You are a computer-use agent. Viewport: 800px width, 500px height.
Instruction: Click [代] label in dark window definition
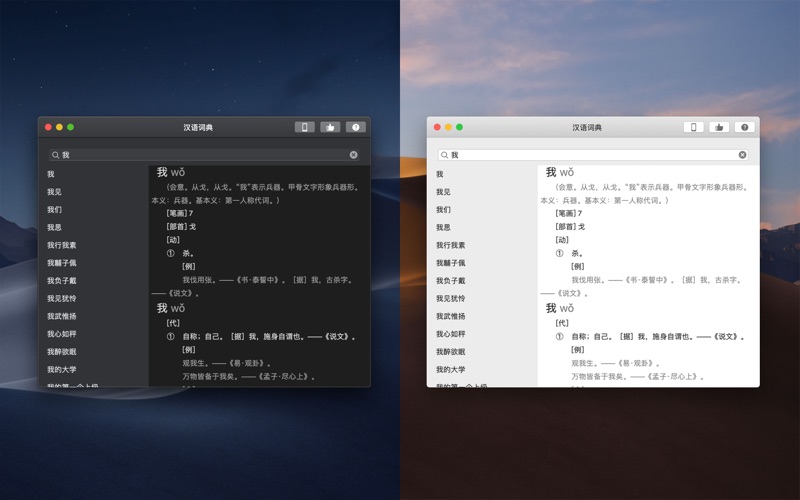click(x=173, y=323)
